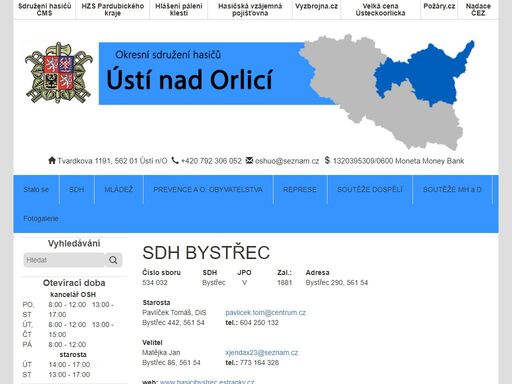The height and width of the screenshot is (384, 512).
Task: Open Požáry.cz link
Action: click(x=439, y=6)
